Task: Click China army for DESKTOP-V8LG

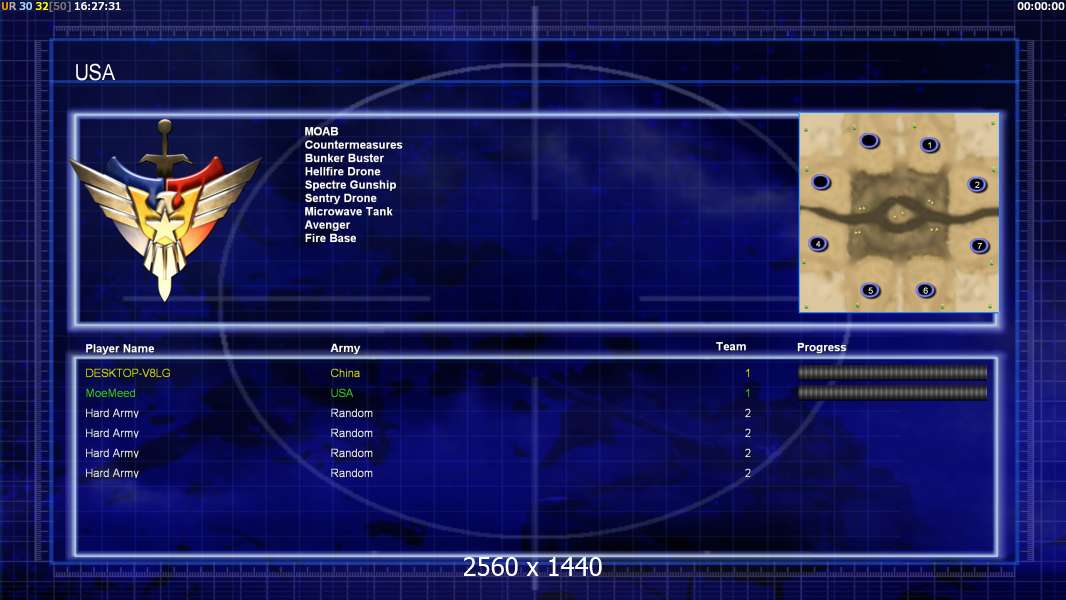Action: [x=345, y=373]
